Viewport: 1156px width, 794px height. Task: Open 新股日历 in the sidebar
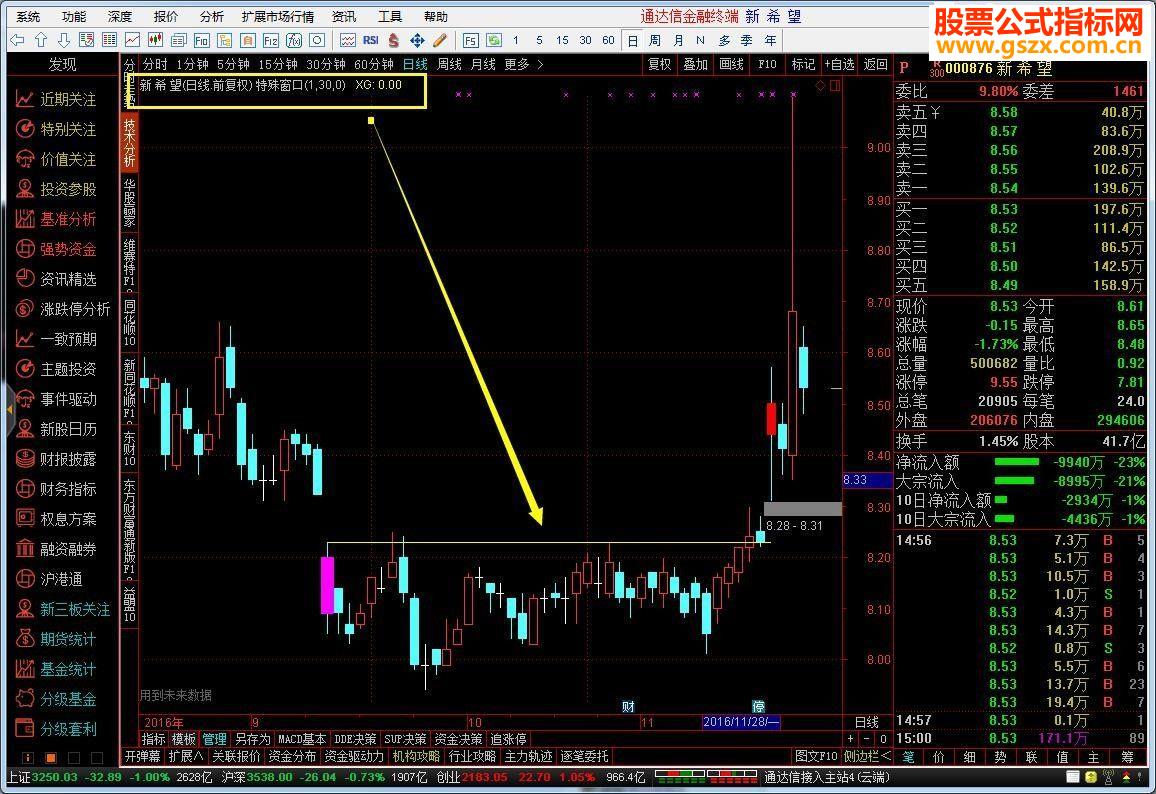pos(57,429)
